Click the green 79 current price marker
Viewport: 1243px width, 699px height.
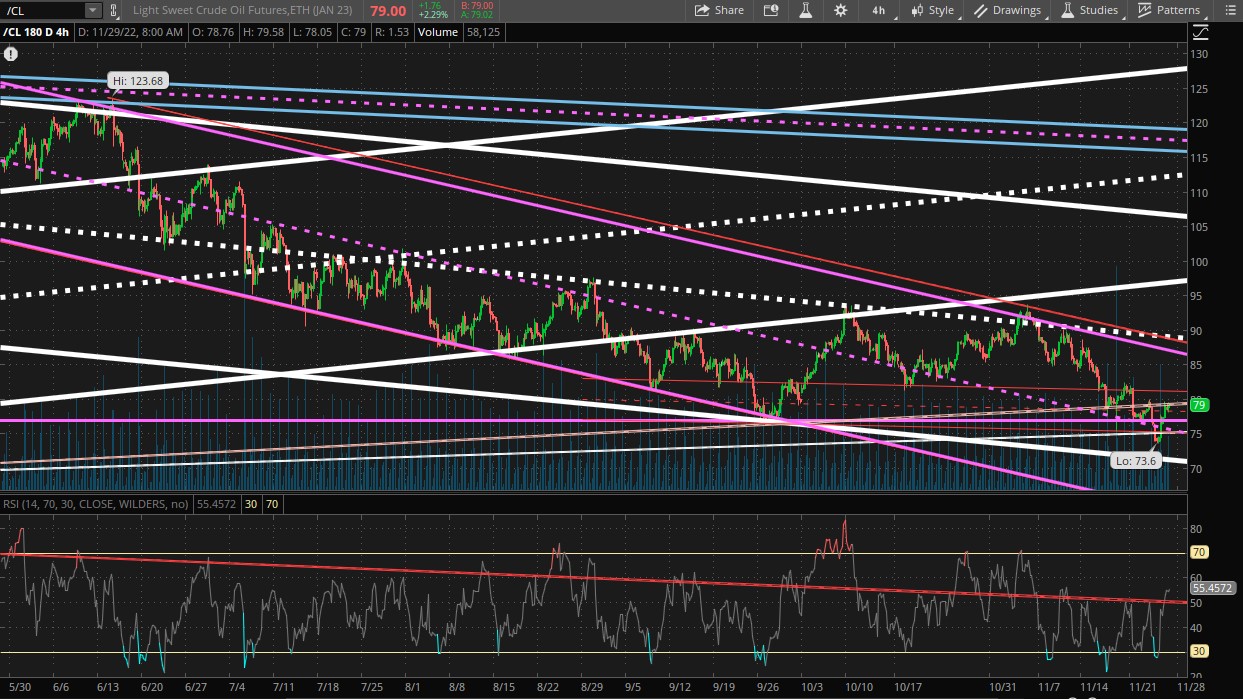pyautogui.click(x=1199, y=405)
